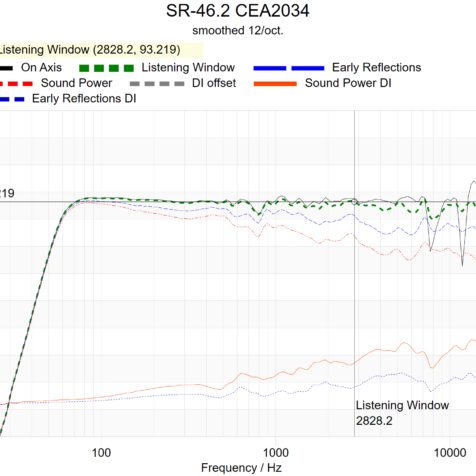Click the orange Sound Power DI legend swatch
This screenshot has width=476, height=476.
tap(275, 84)
